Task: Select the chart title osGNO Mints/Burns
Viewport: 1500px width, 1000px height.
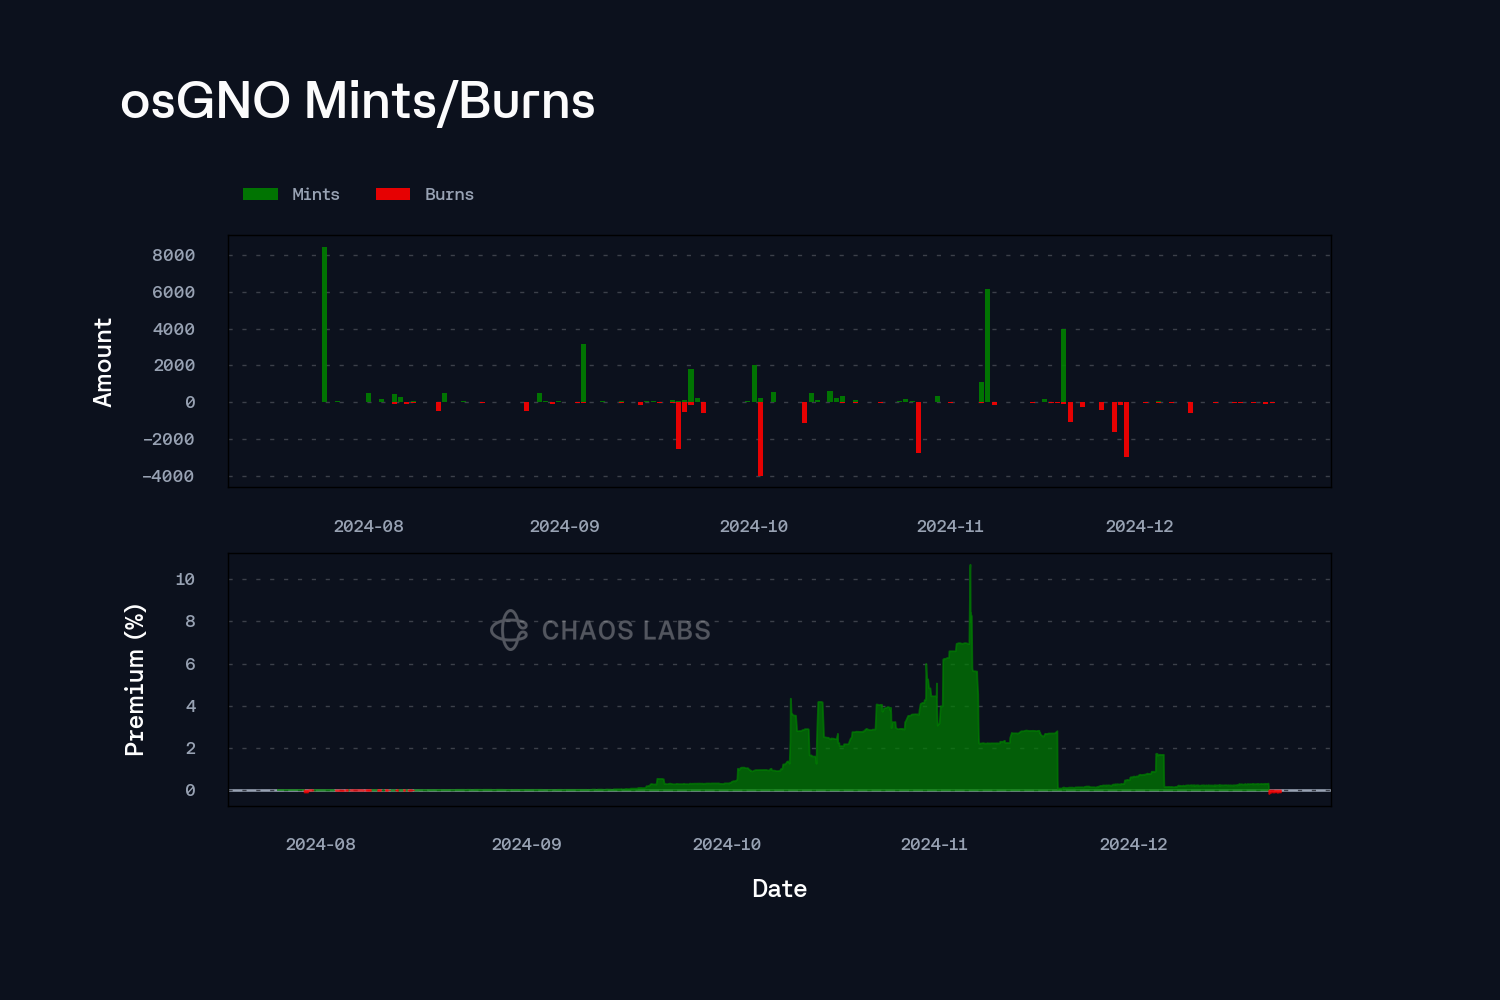Action: (x=357, y=101)
